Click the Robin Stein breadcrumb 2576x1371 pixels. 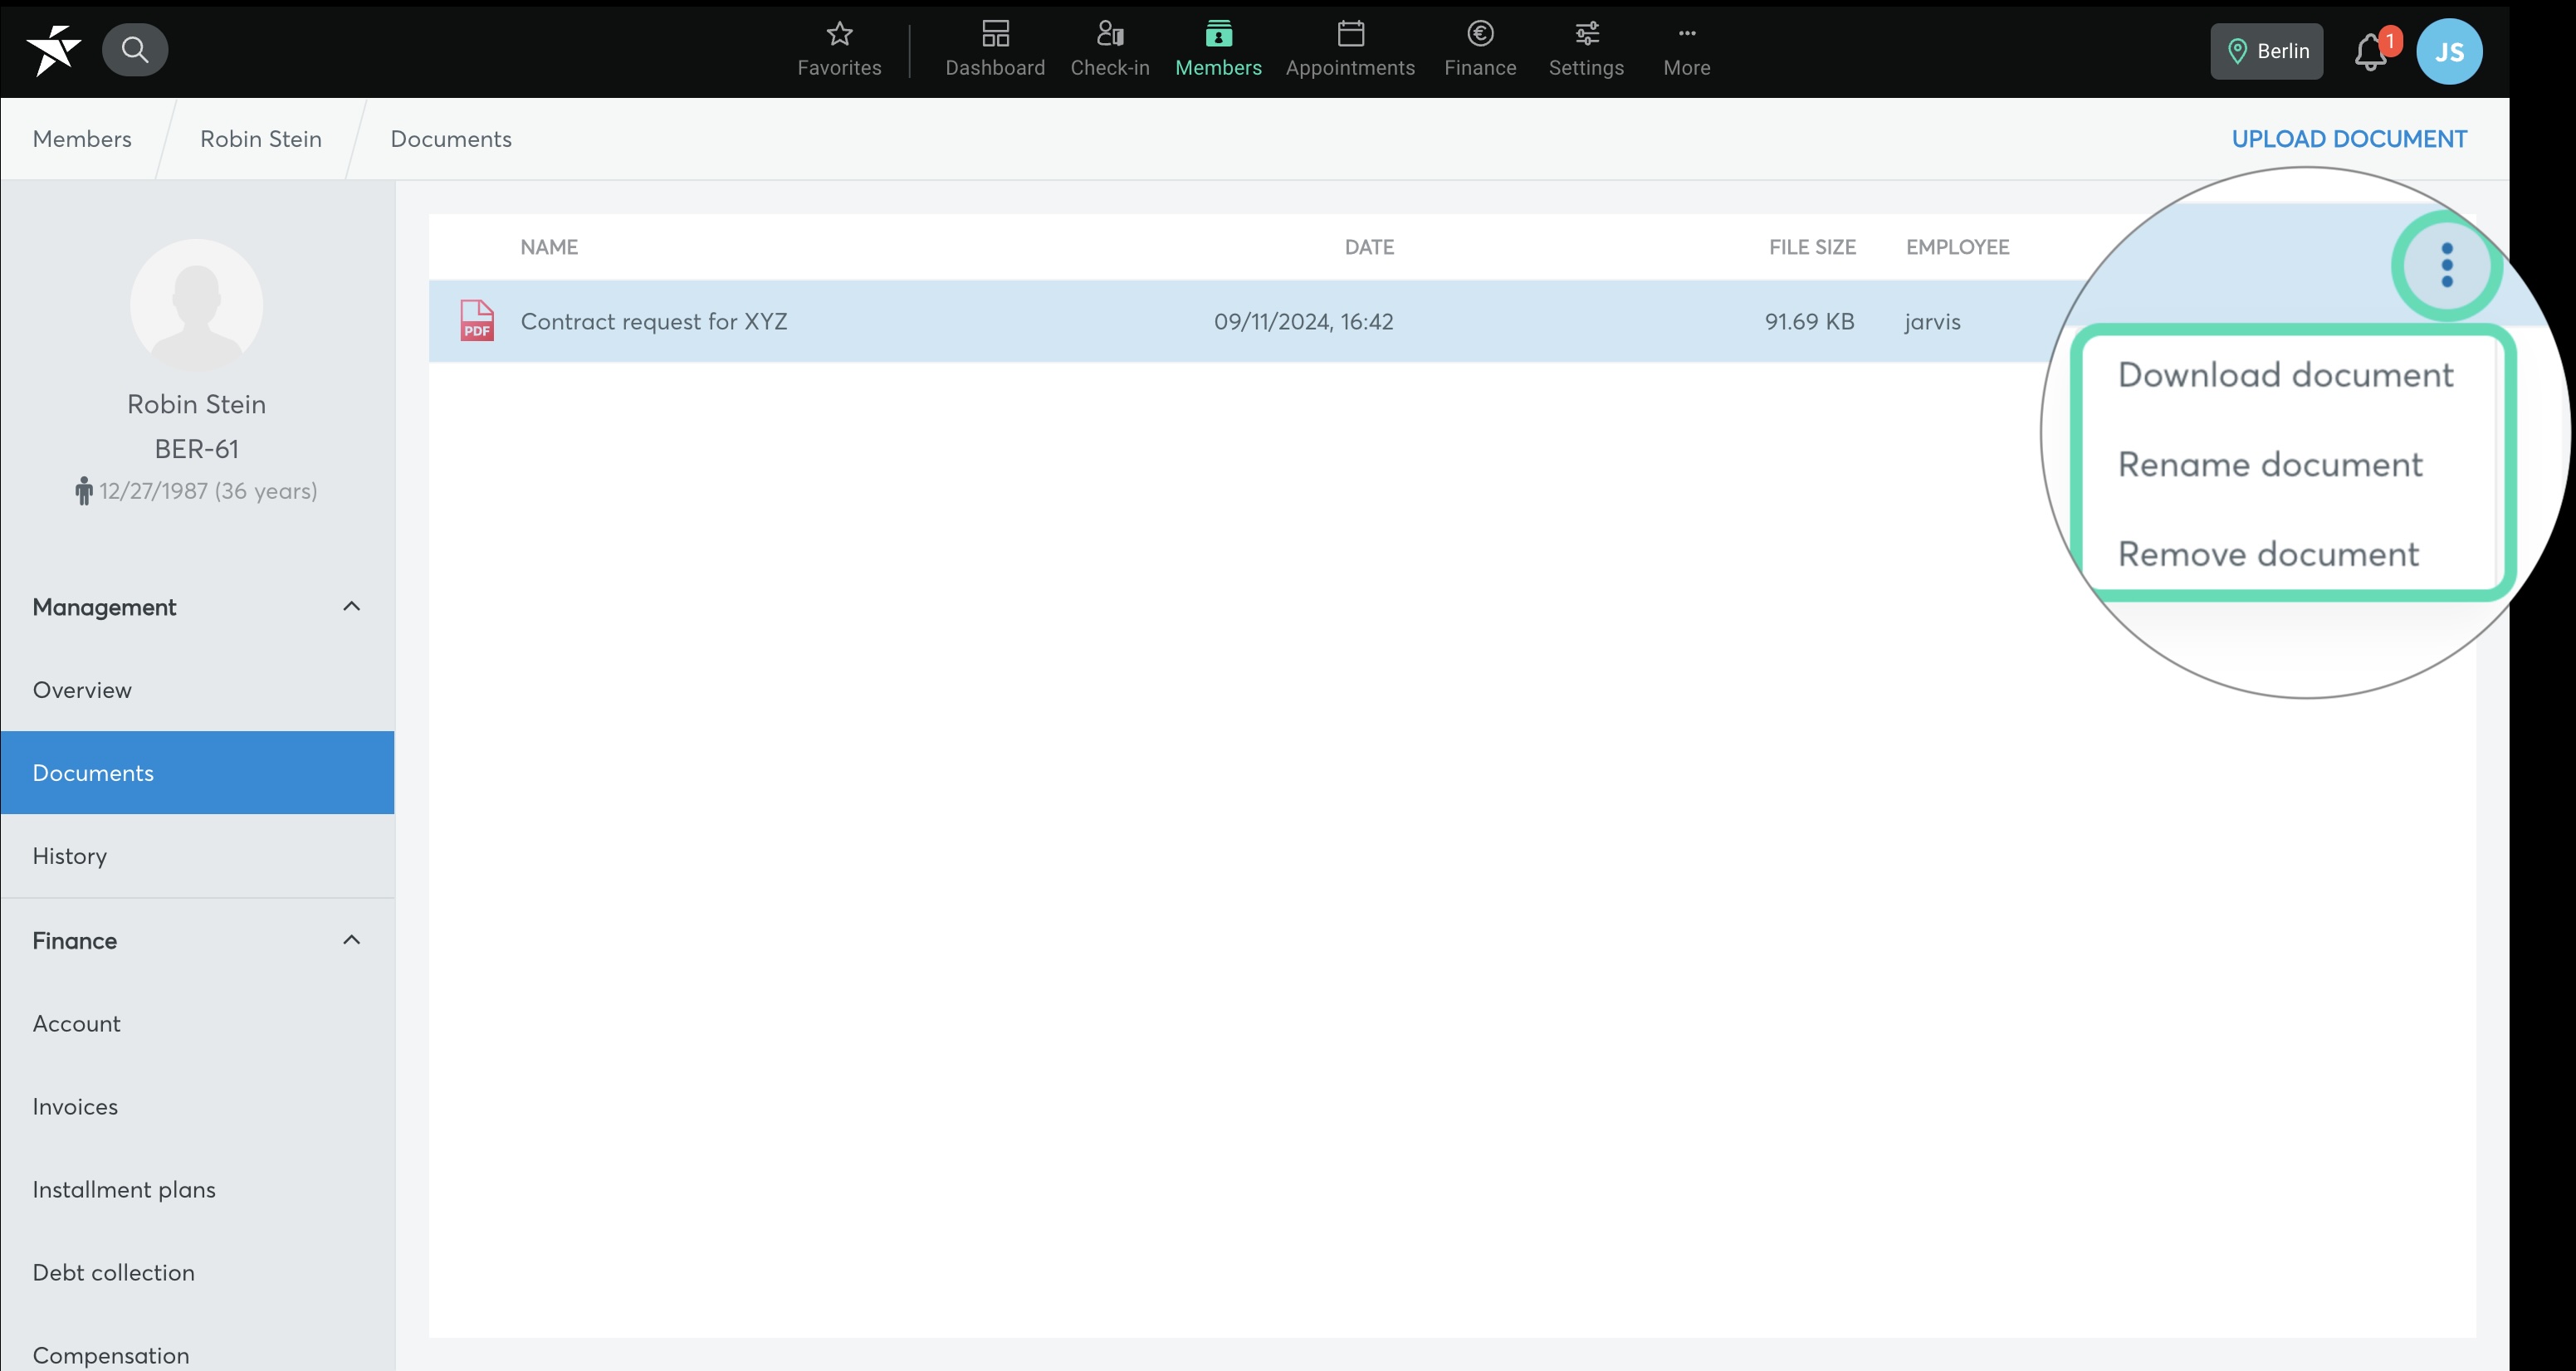pyautogui.click(x=261, y=139)
